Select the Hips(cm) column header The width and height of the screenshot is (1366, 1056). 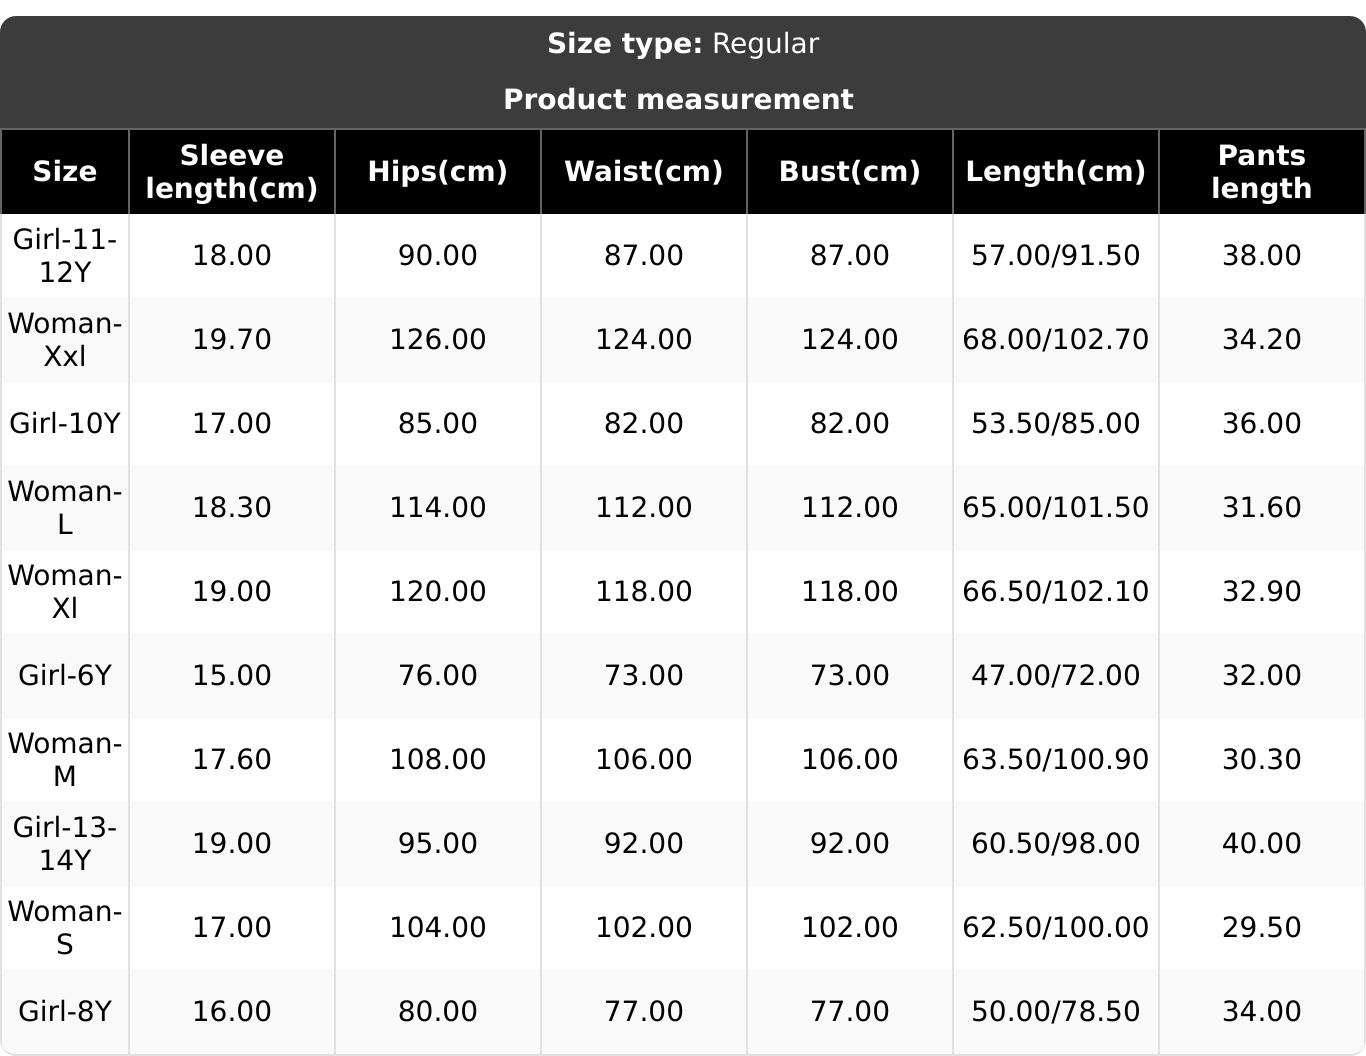[438, 171]
